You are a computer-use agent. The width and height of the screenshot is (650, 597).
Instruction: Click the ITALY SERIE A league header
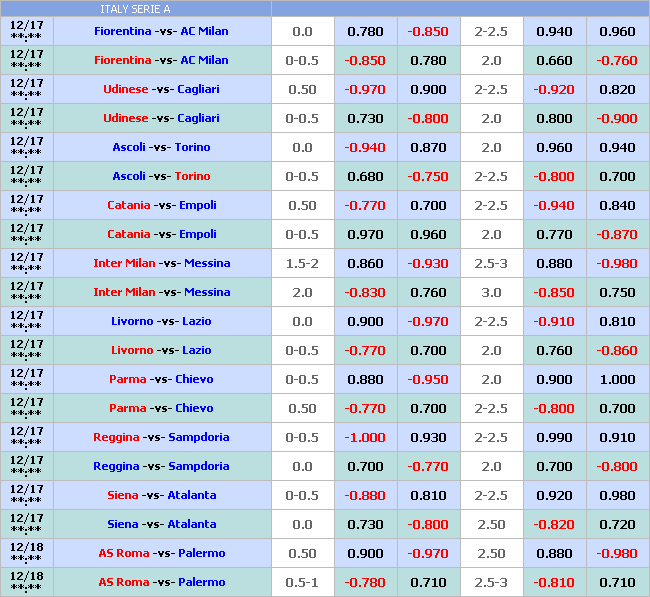pos(135,8)
